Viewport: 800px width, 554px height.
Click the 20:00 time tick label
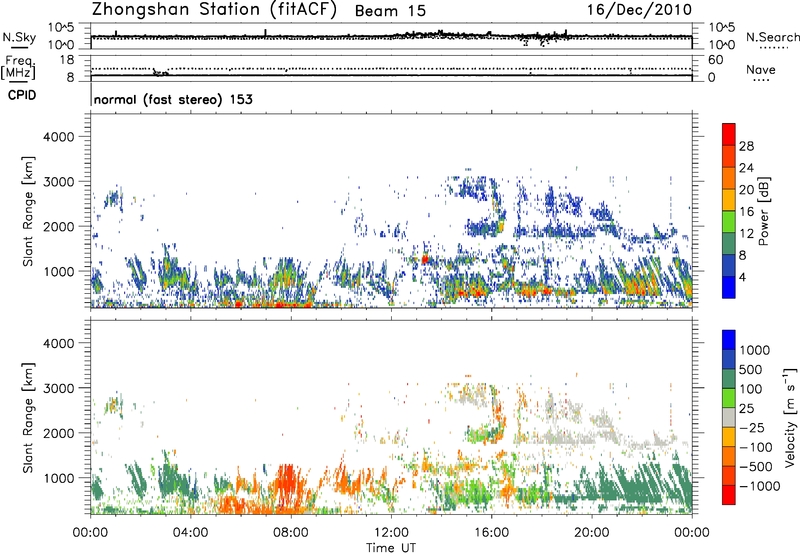click(x=592, y=533)
